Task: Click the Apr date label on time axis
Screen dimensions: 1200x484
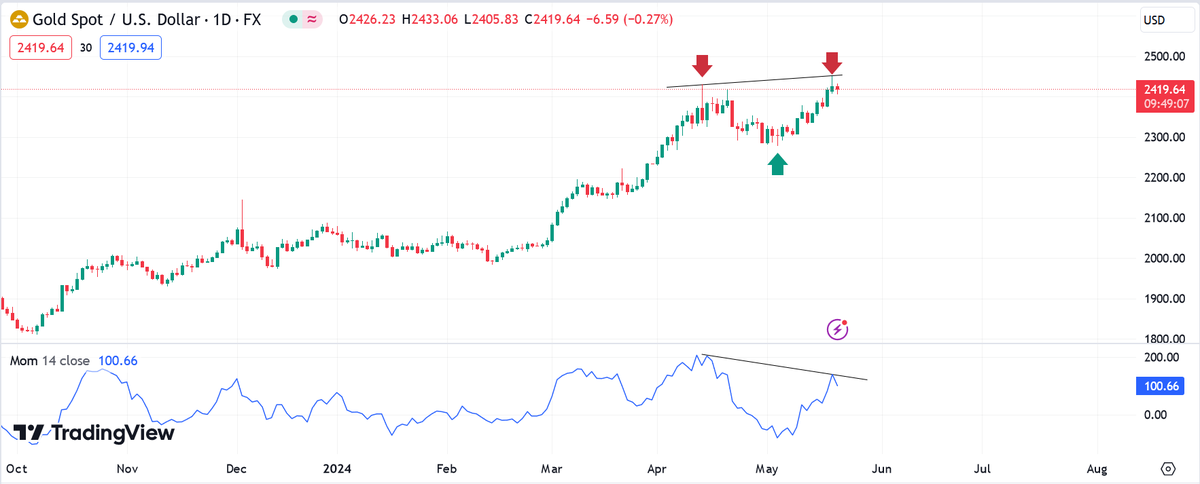Action: [x=659, y=467]
